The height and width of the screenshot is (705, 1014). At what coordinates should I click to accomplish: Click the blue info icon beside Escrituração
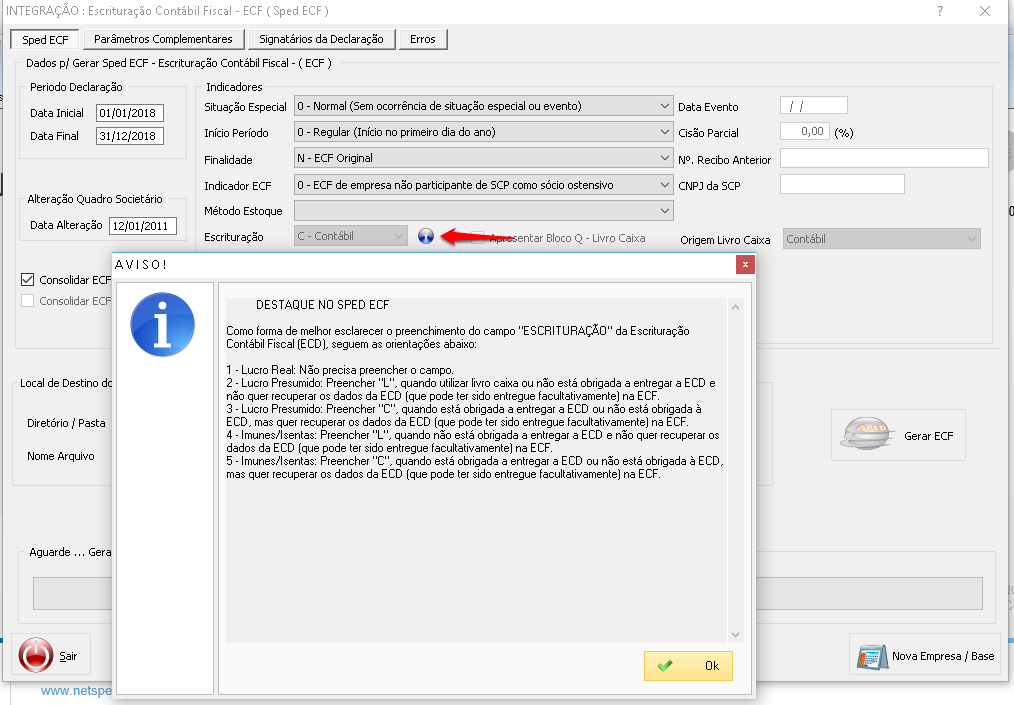pyautogui.click(x=426, y=237)
